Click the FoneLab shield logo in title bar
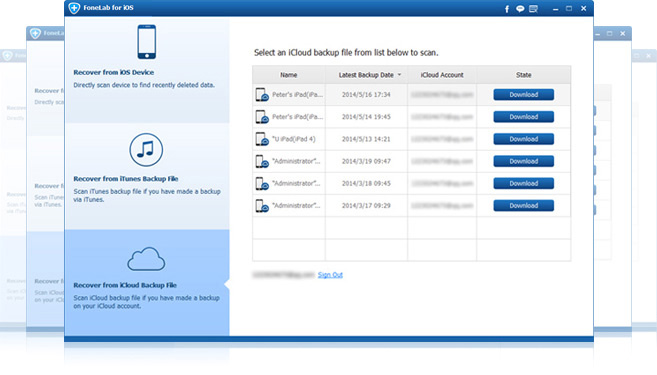The width and height of the screenshot is (657, 375). pos(74,8)
